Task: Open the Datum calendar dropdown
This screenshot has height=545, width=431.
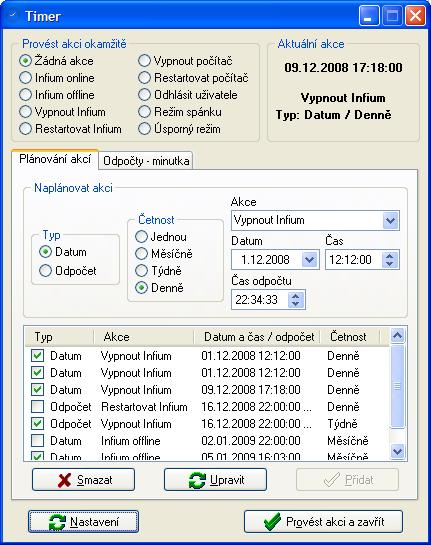Action: click(309, 260)
